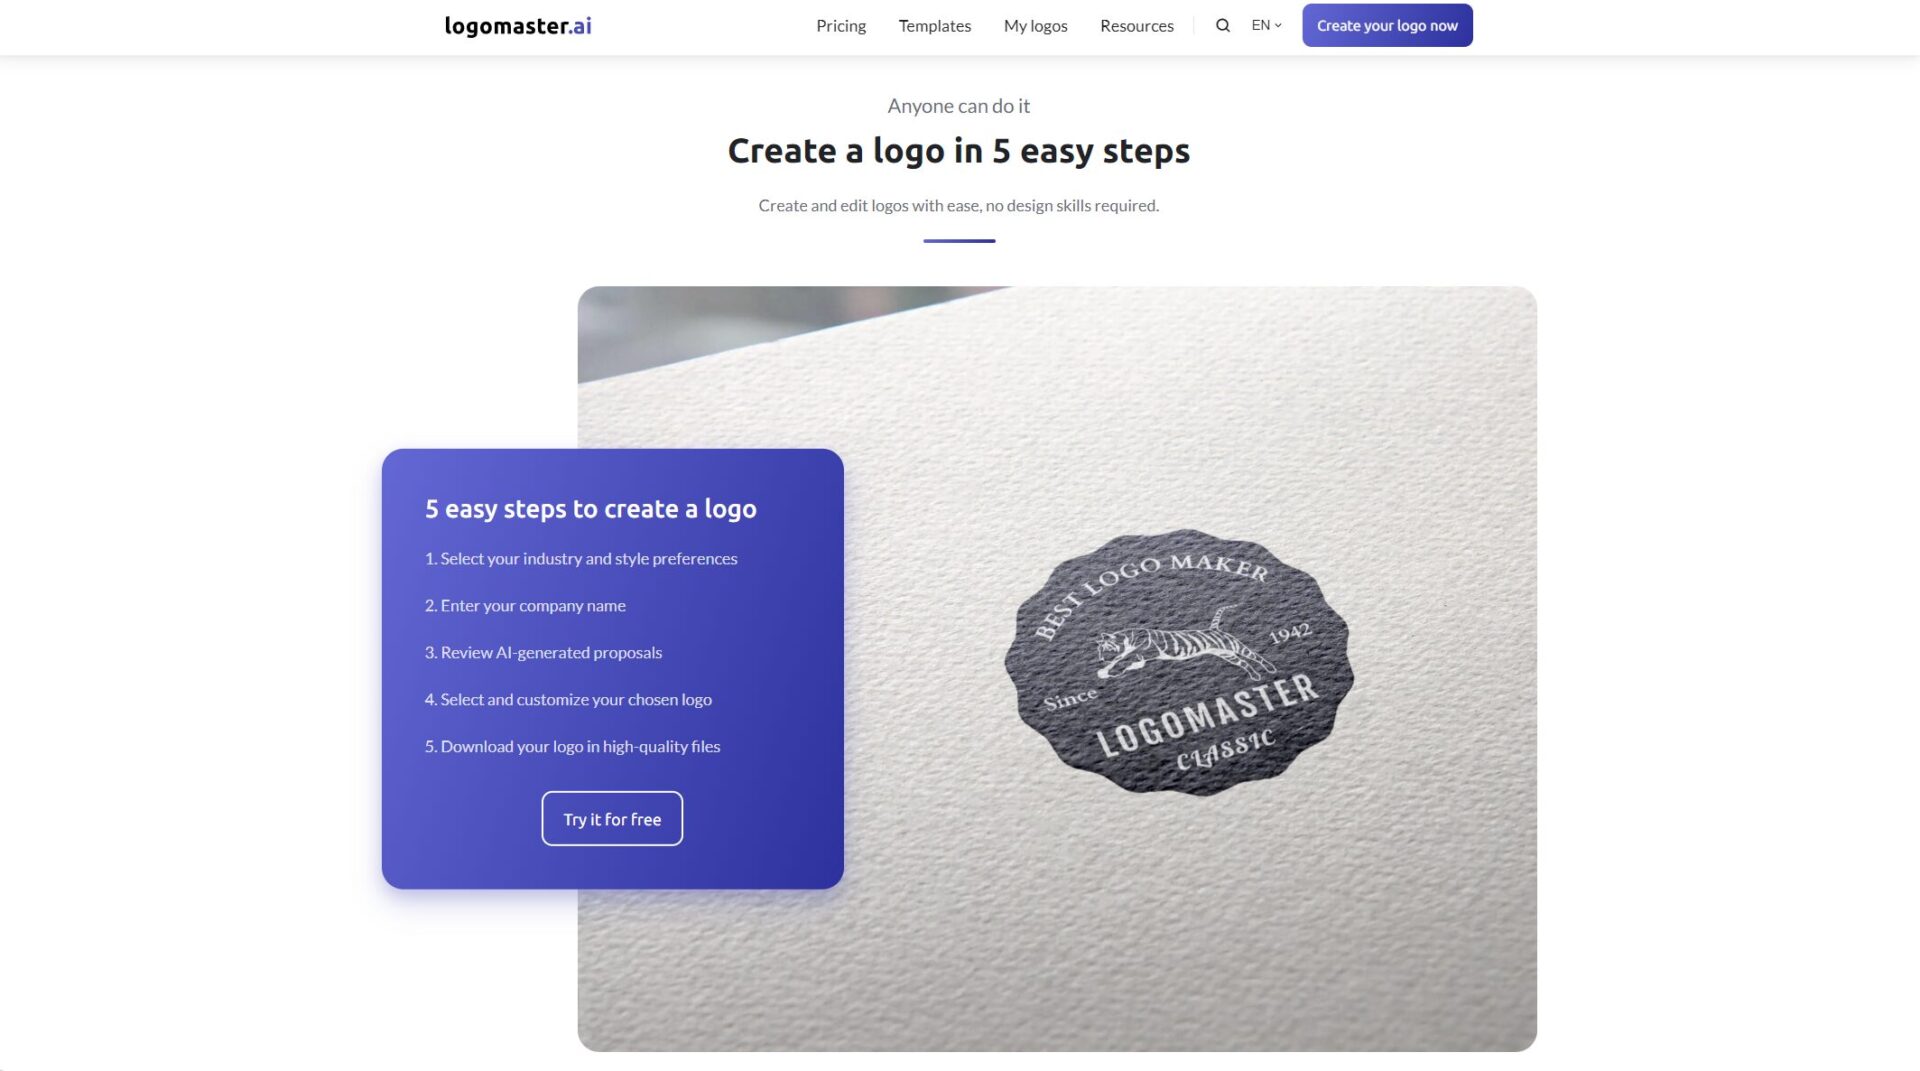1920x1071 pixels.
Task: Click the search magnifier icon
Action: [x=1222, y=26]
